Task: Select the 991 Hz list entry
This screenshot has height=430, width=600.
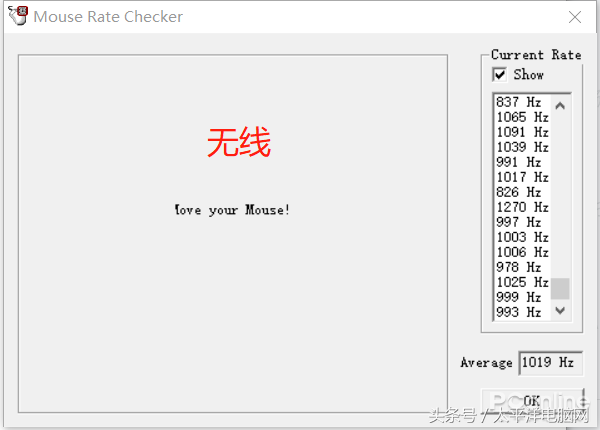Action: (x=523, y=162)
